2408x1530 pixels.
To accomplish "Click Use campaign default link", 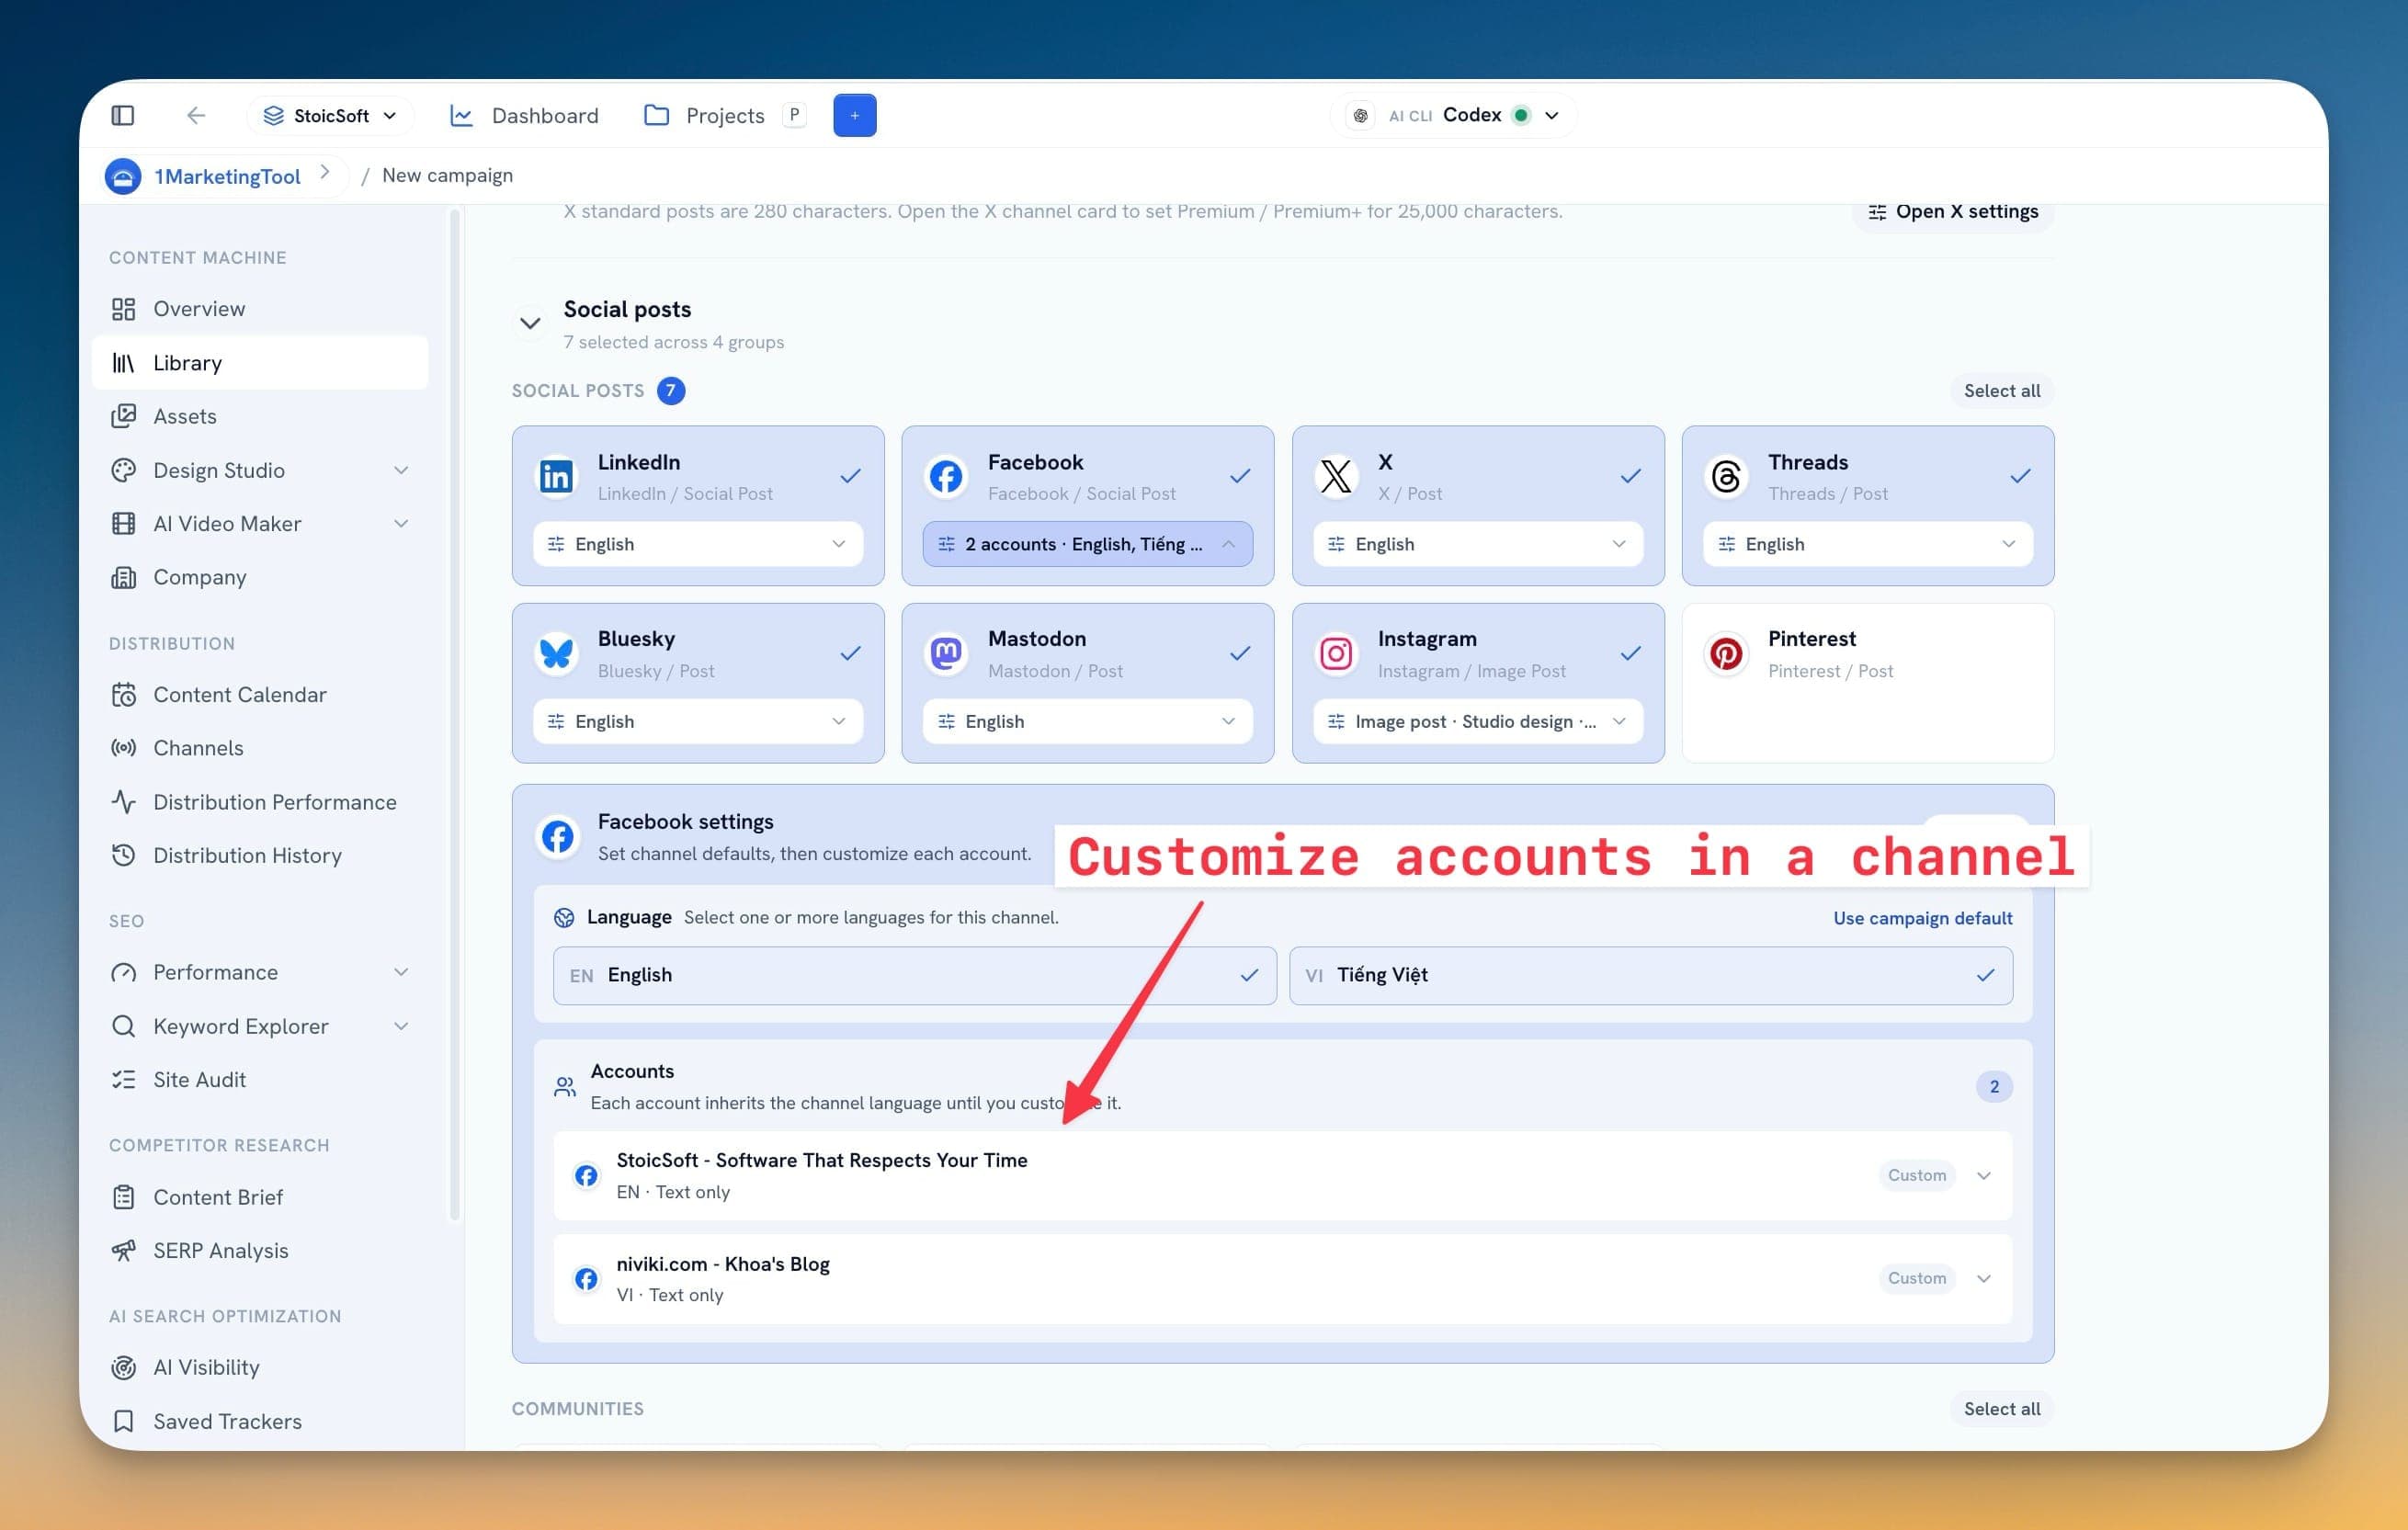I will [x=1922, y=917].
